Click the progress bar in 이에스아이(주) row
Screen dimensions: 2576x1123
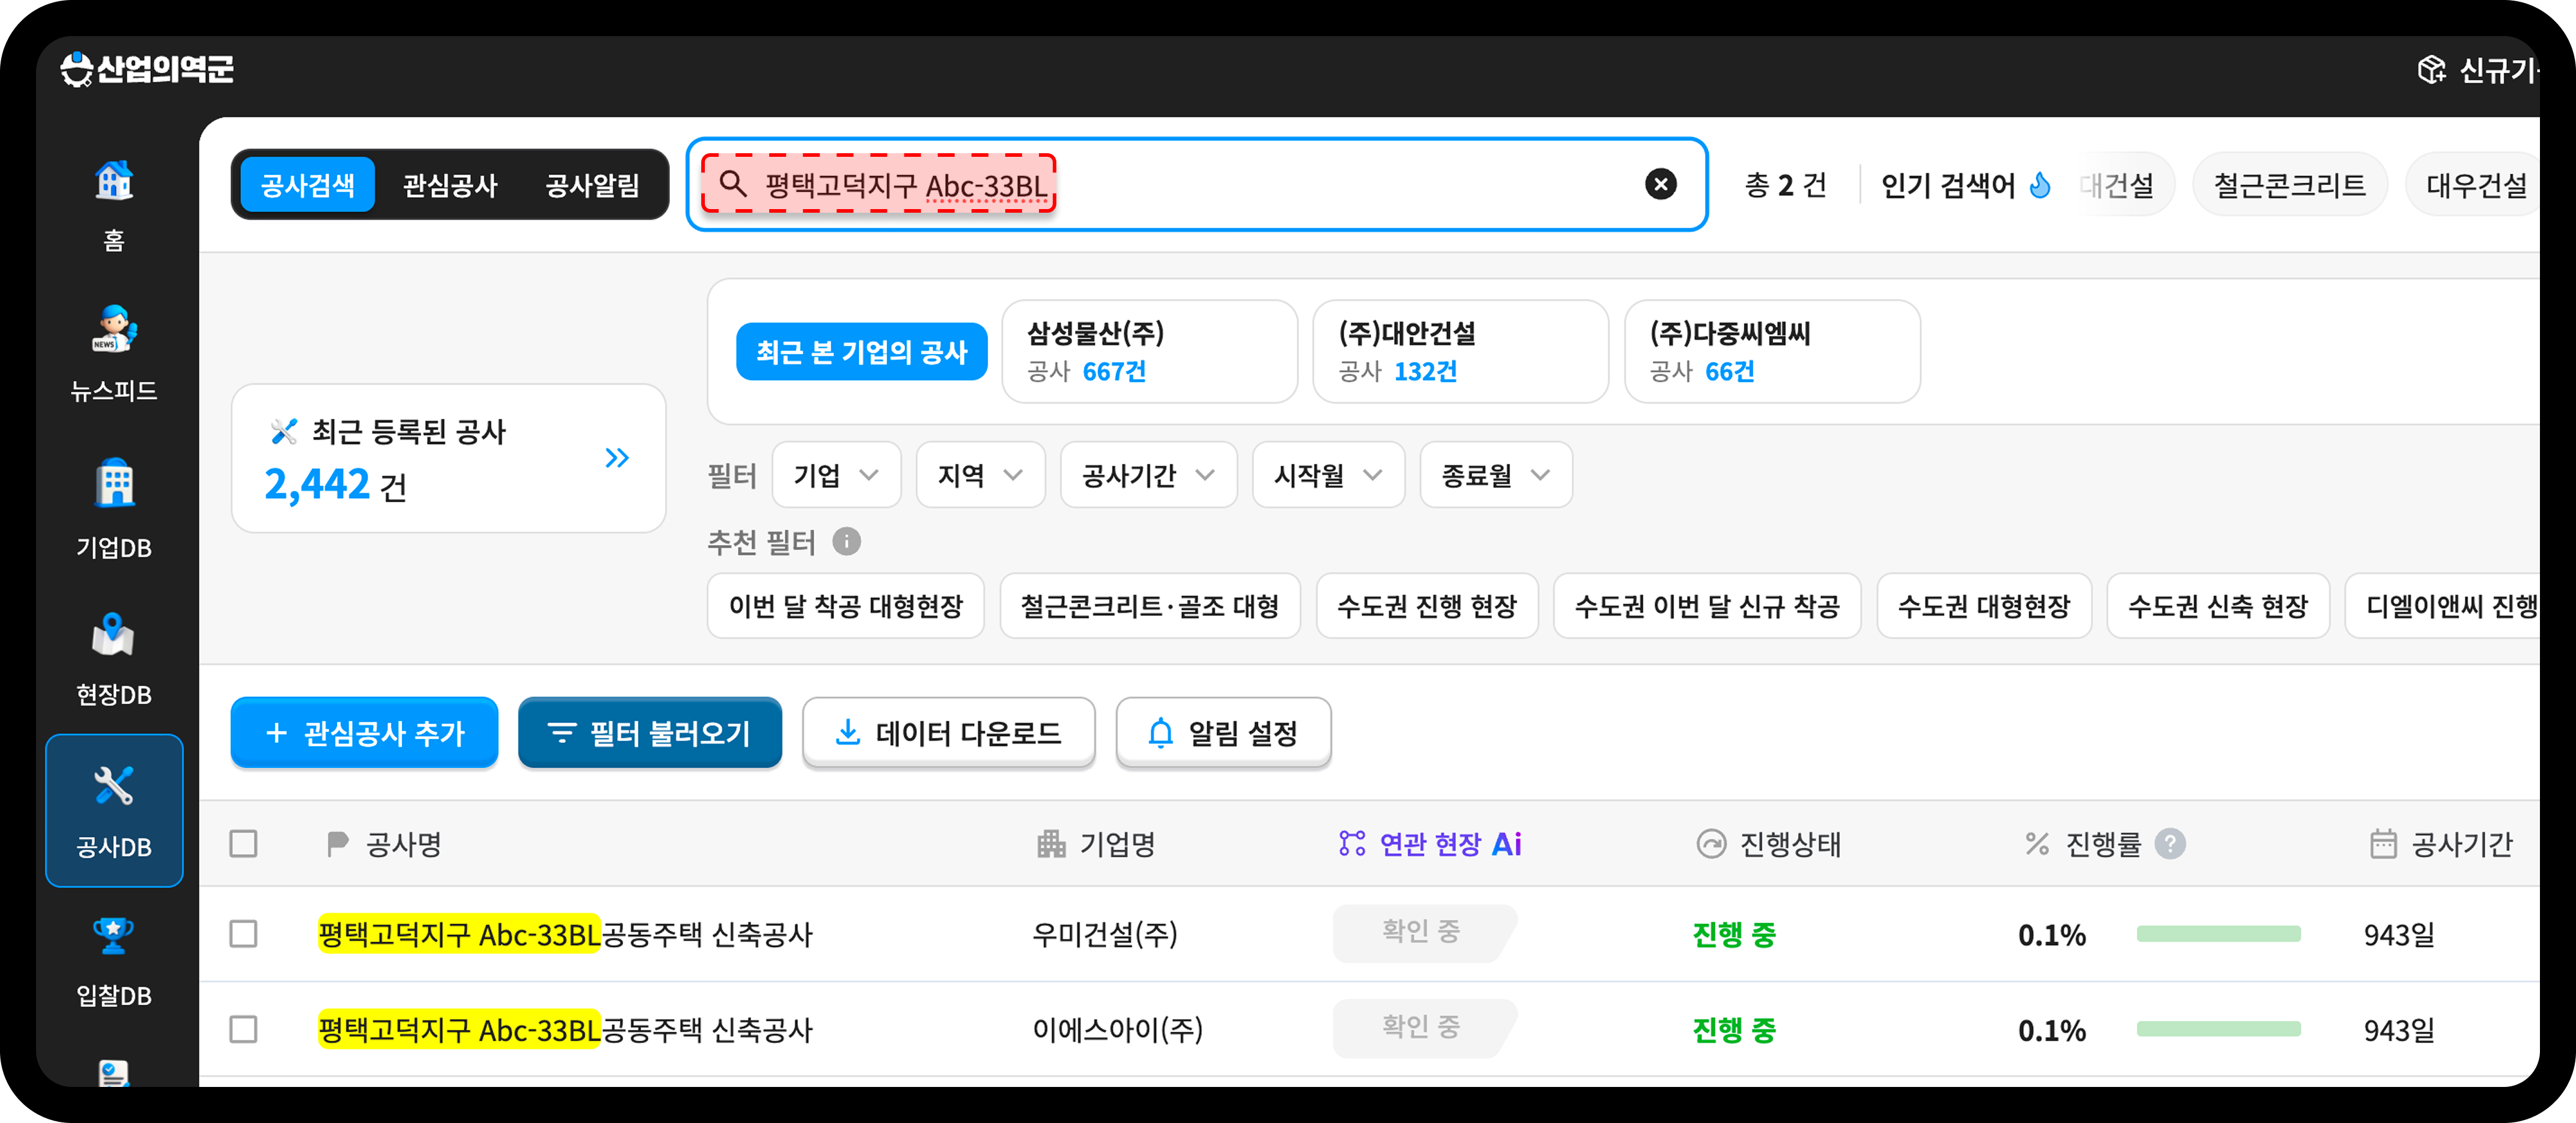coord(2218,1029)
